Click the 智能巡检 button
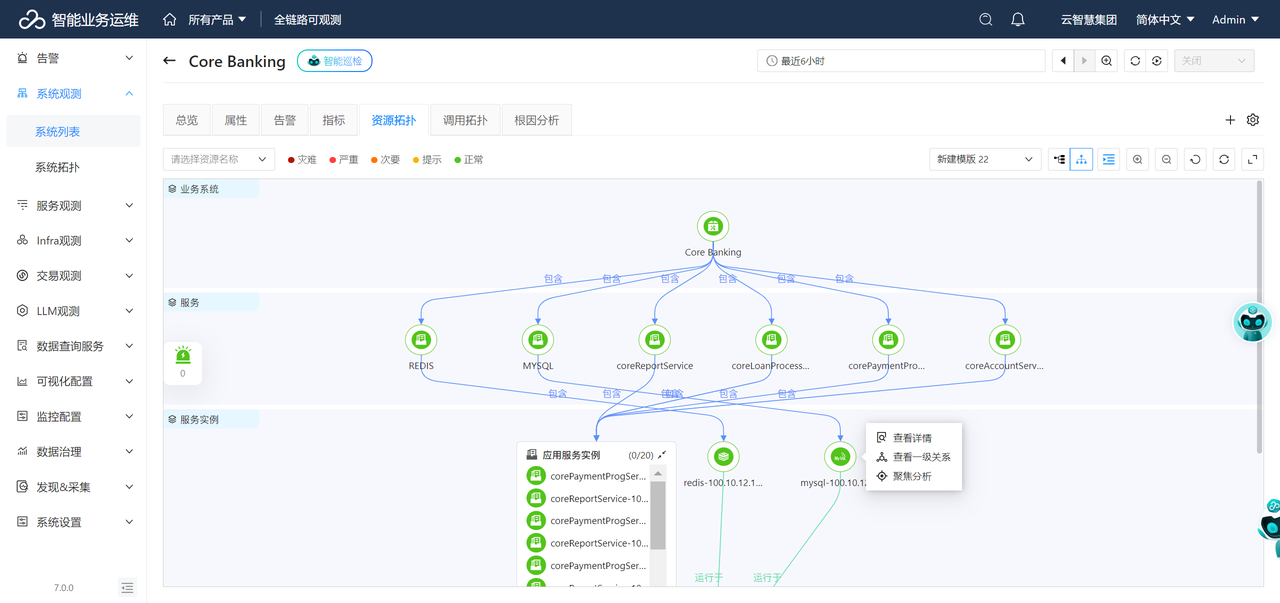This screenshot has height=603, width=1280. [x=335, y=61]
